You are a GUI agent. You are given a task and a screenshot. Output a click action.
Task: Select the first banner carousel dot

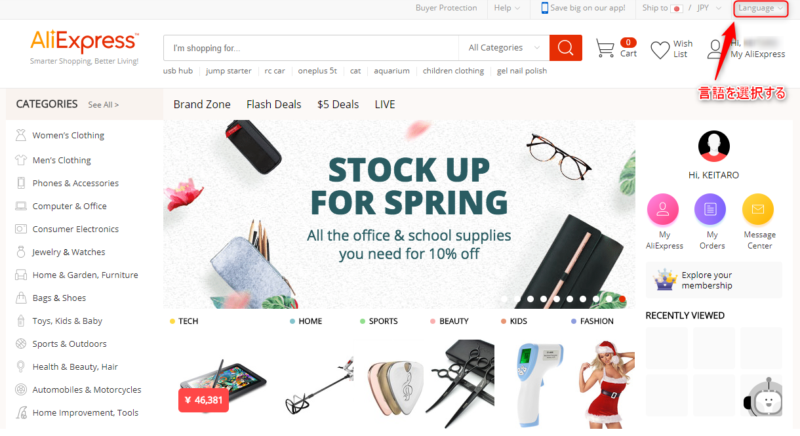(x=504, y=299)
